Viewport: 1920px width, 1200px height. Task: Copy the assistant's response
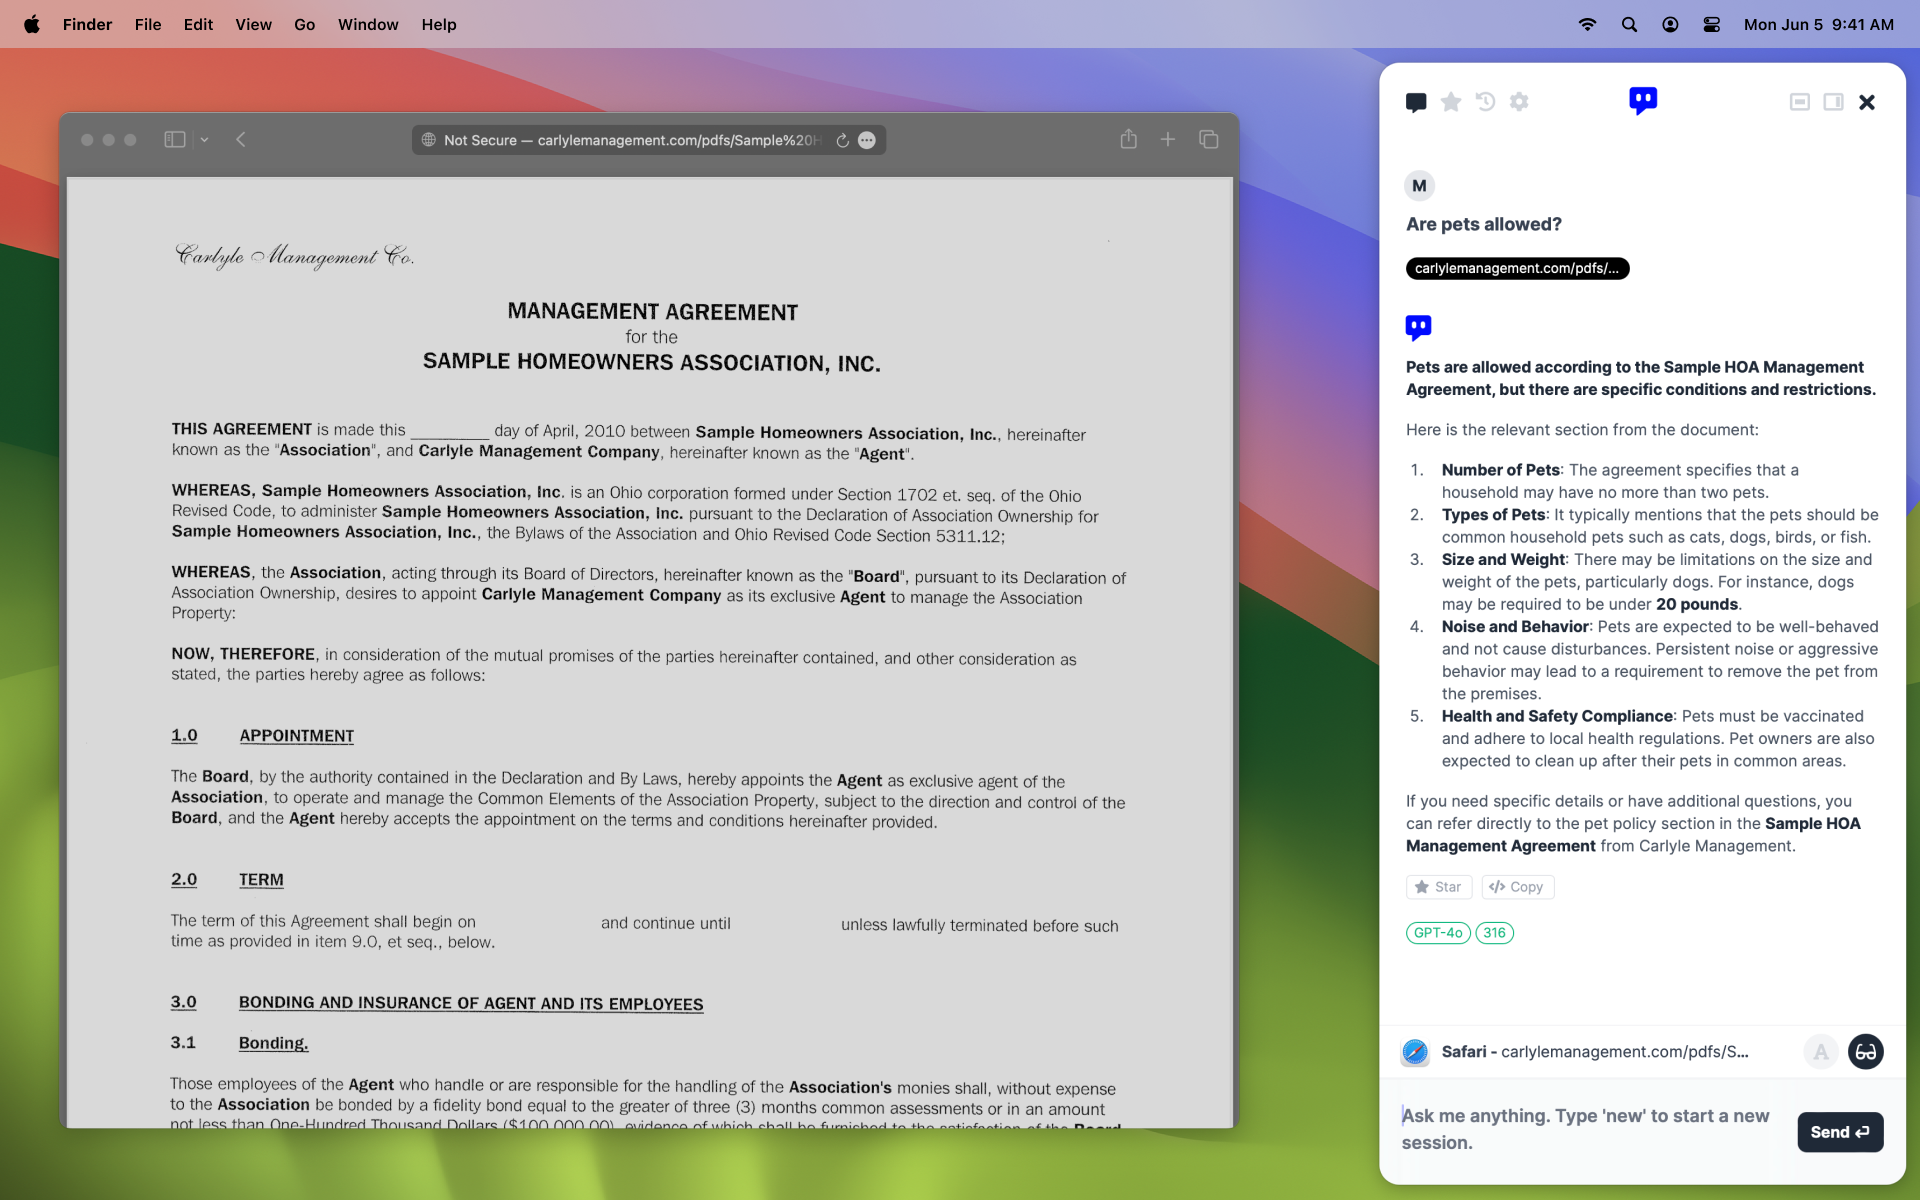click(x=1517, y=887)
